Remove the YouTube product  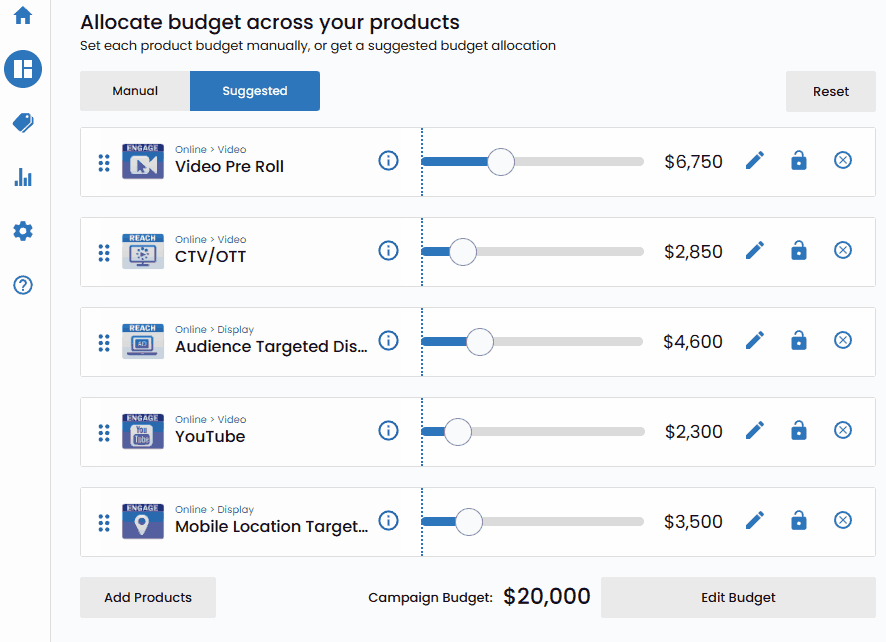click(x=843, y=431)
